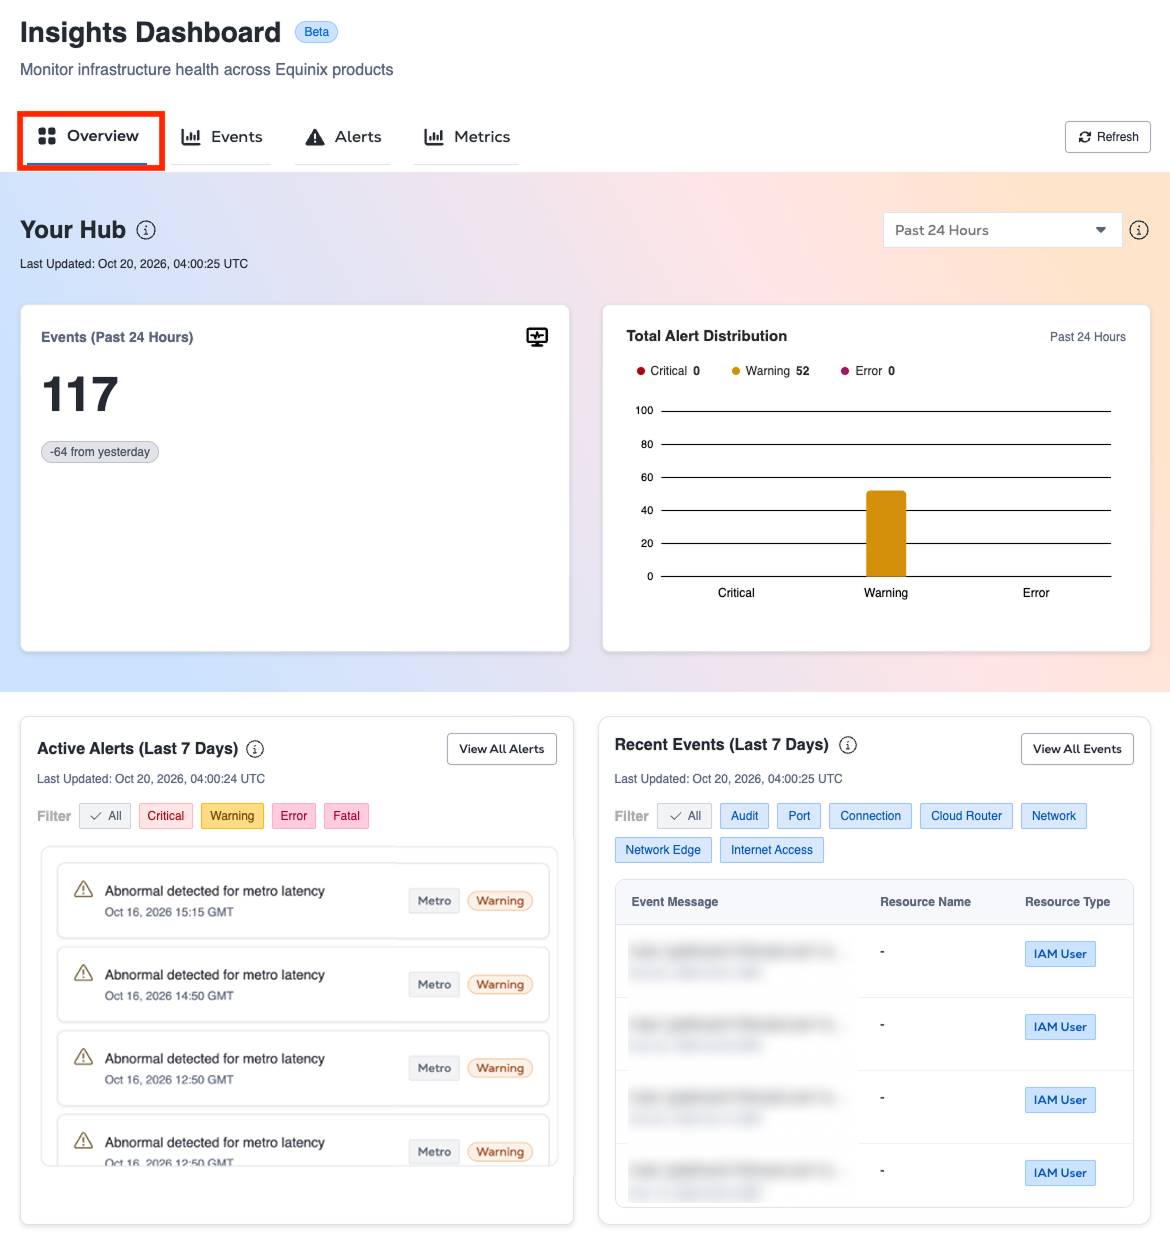Click the info icon beside the time range dropdown
Screen dimensions: 1170x1238
1139,230
